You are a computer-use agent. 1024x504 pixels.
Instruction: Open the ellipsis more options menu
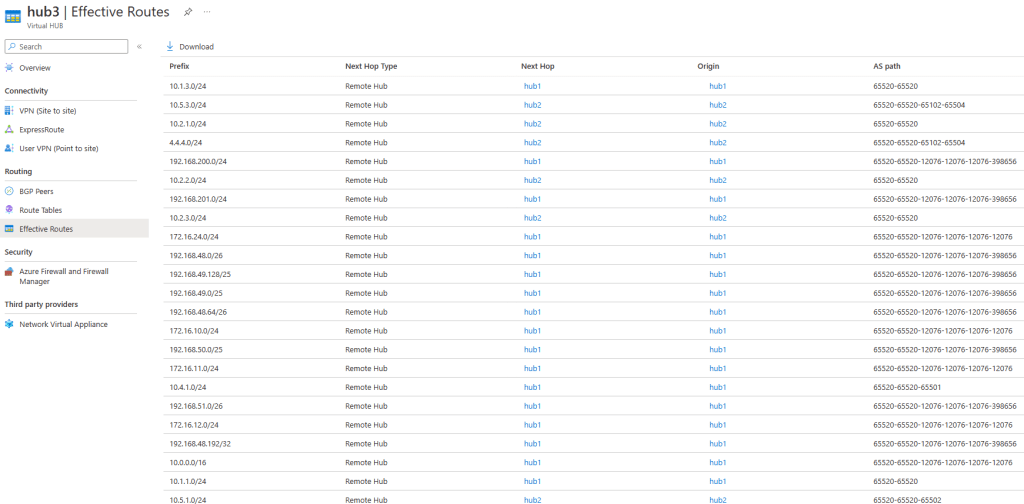click(x=207, y=12)
